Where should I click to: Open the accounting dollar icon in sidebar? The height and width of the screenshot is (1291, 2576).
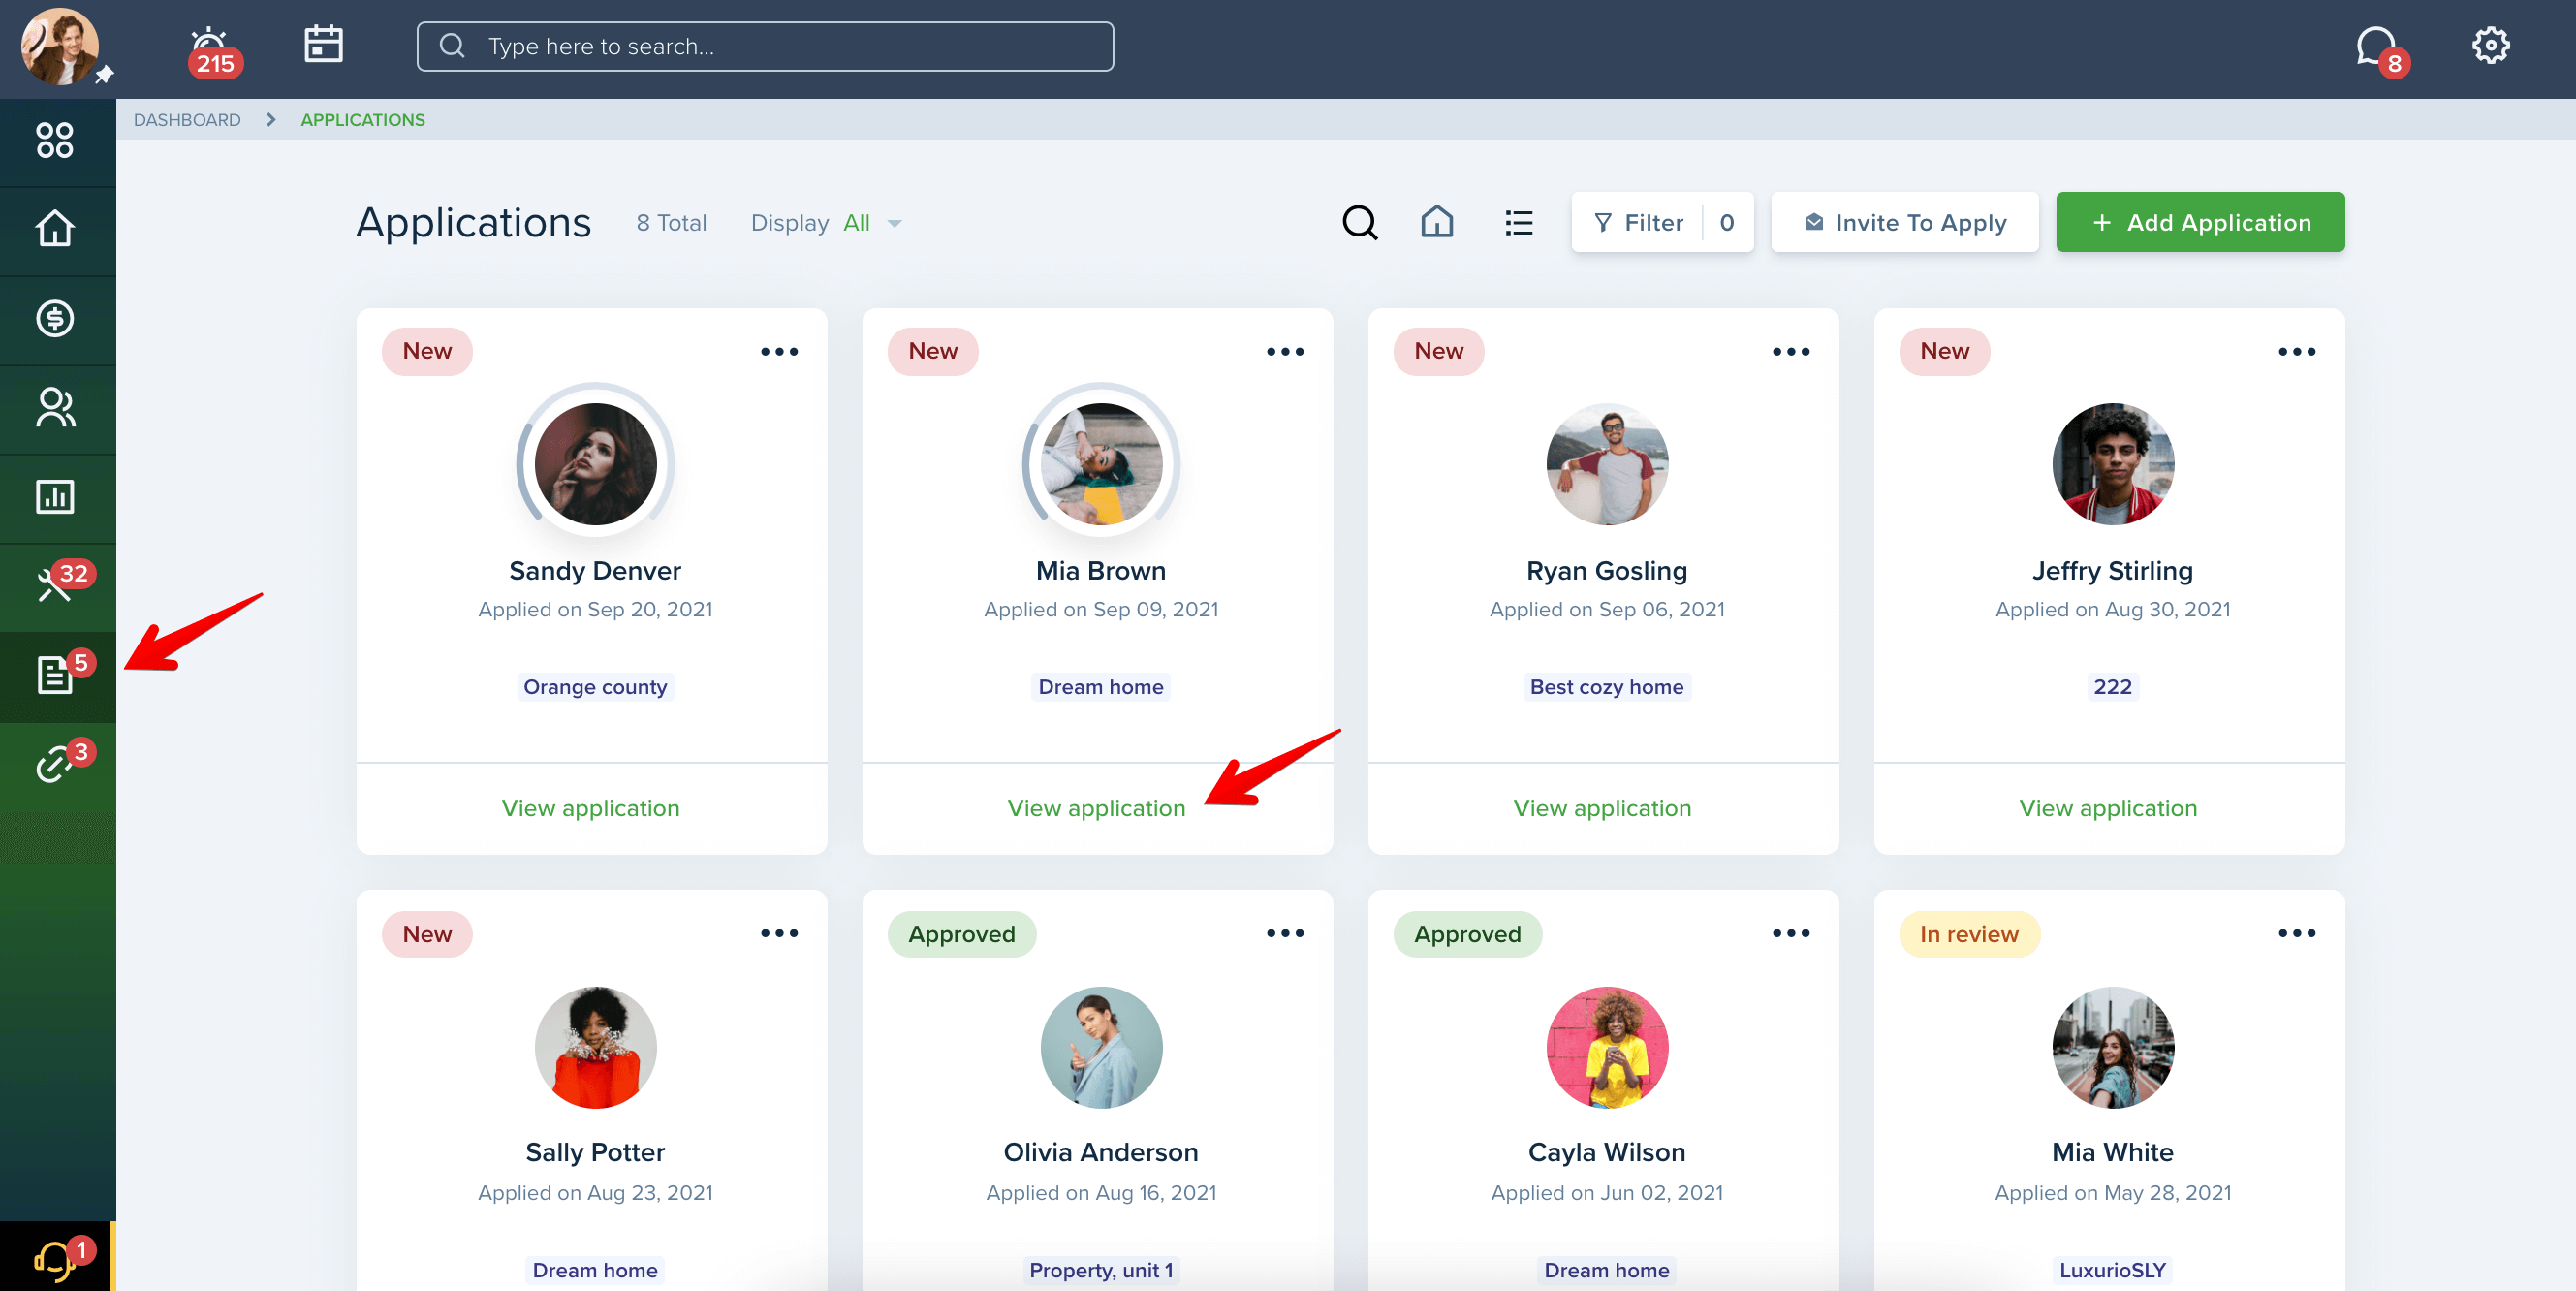55,318
